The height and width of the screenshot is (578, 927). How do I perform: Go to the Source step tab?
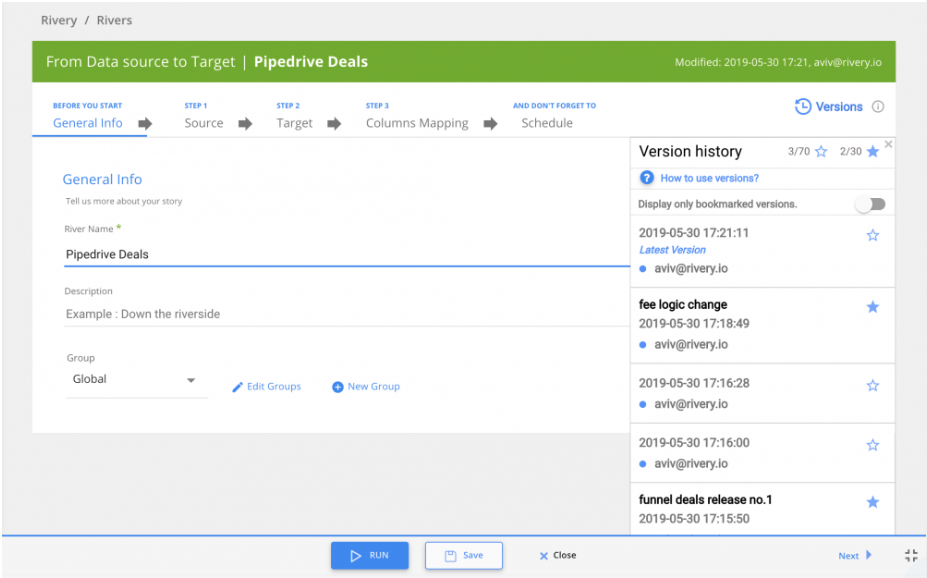click(204, 123)
